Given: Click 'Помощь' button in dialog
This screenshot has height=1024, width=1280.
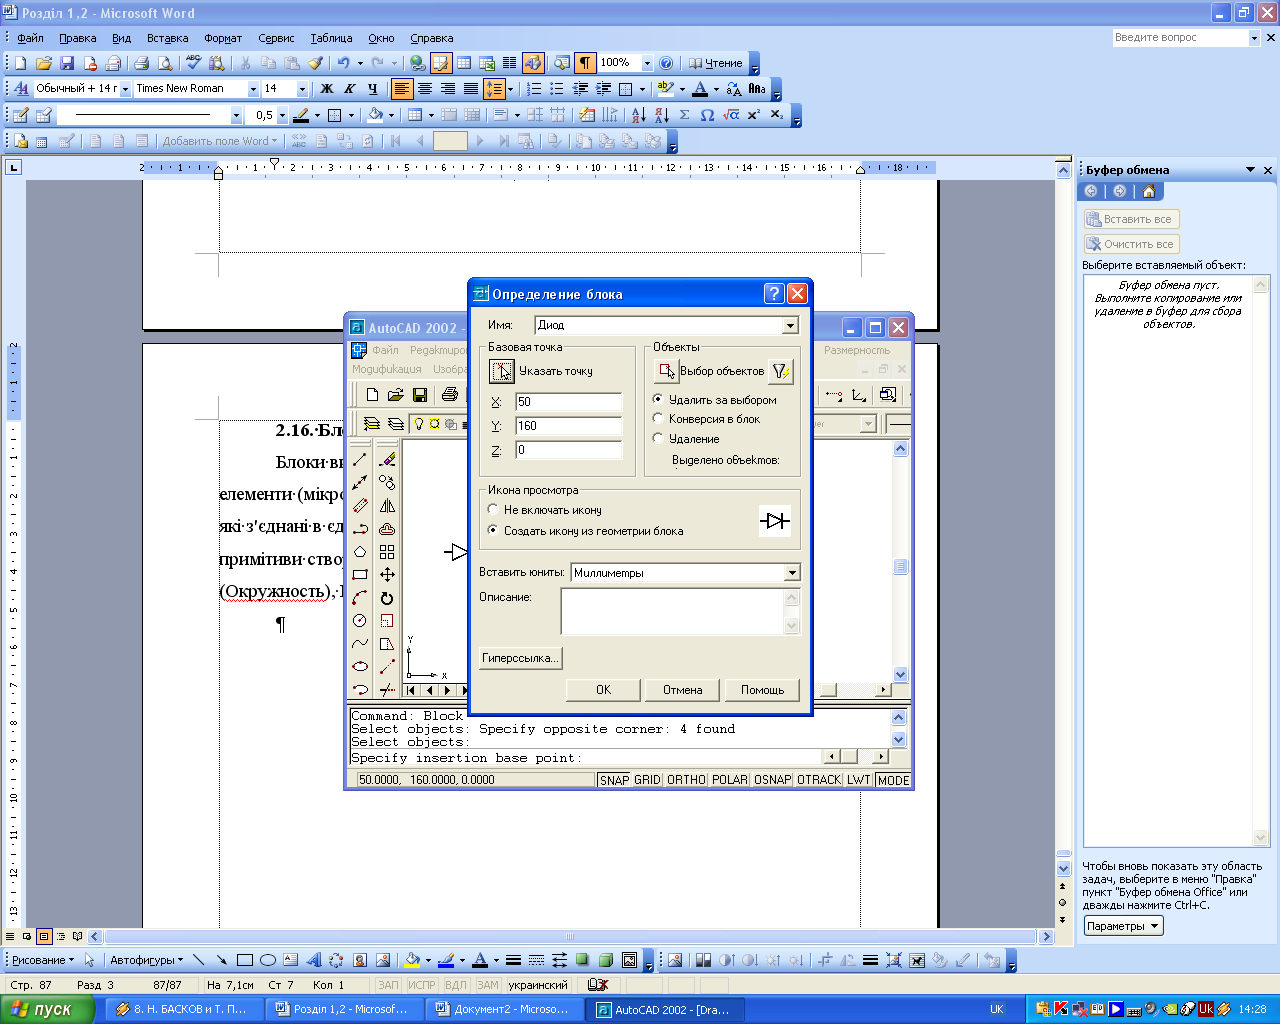Looking at the screenshot, I should (x=762, y=690).
